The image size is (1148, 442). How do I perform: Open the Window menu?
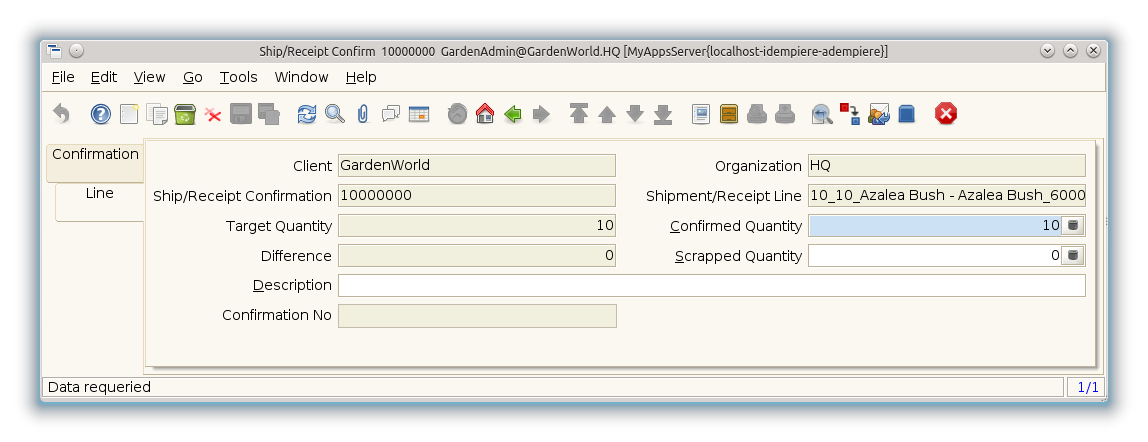pos(301,77)
